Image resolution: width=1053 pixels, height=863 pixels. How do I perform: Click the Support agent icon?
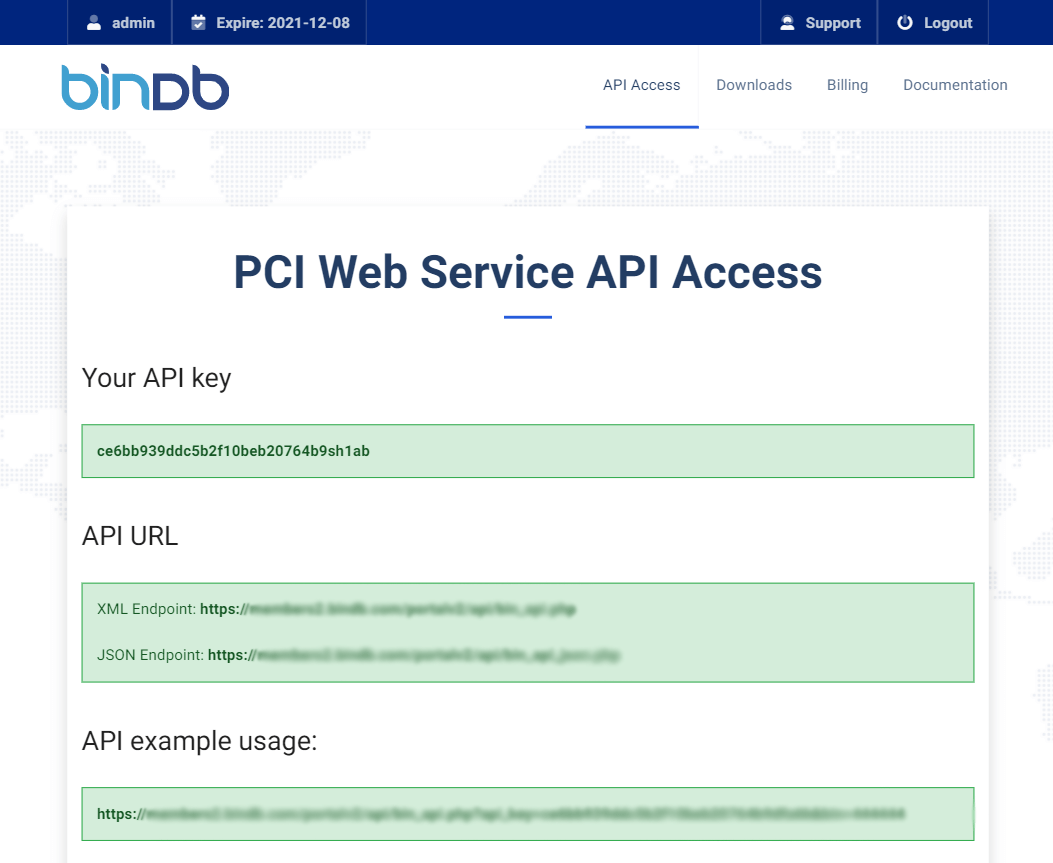(x=787, y=23)
